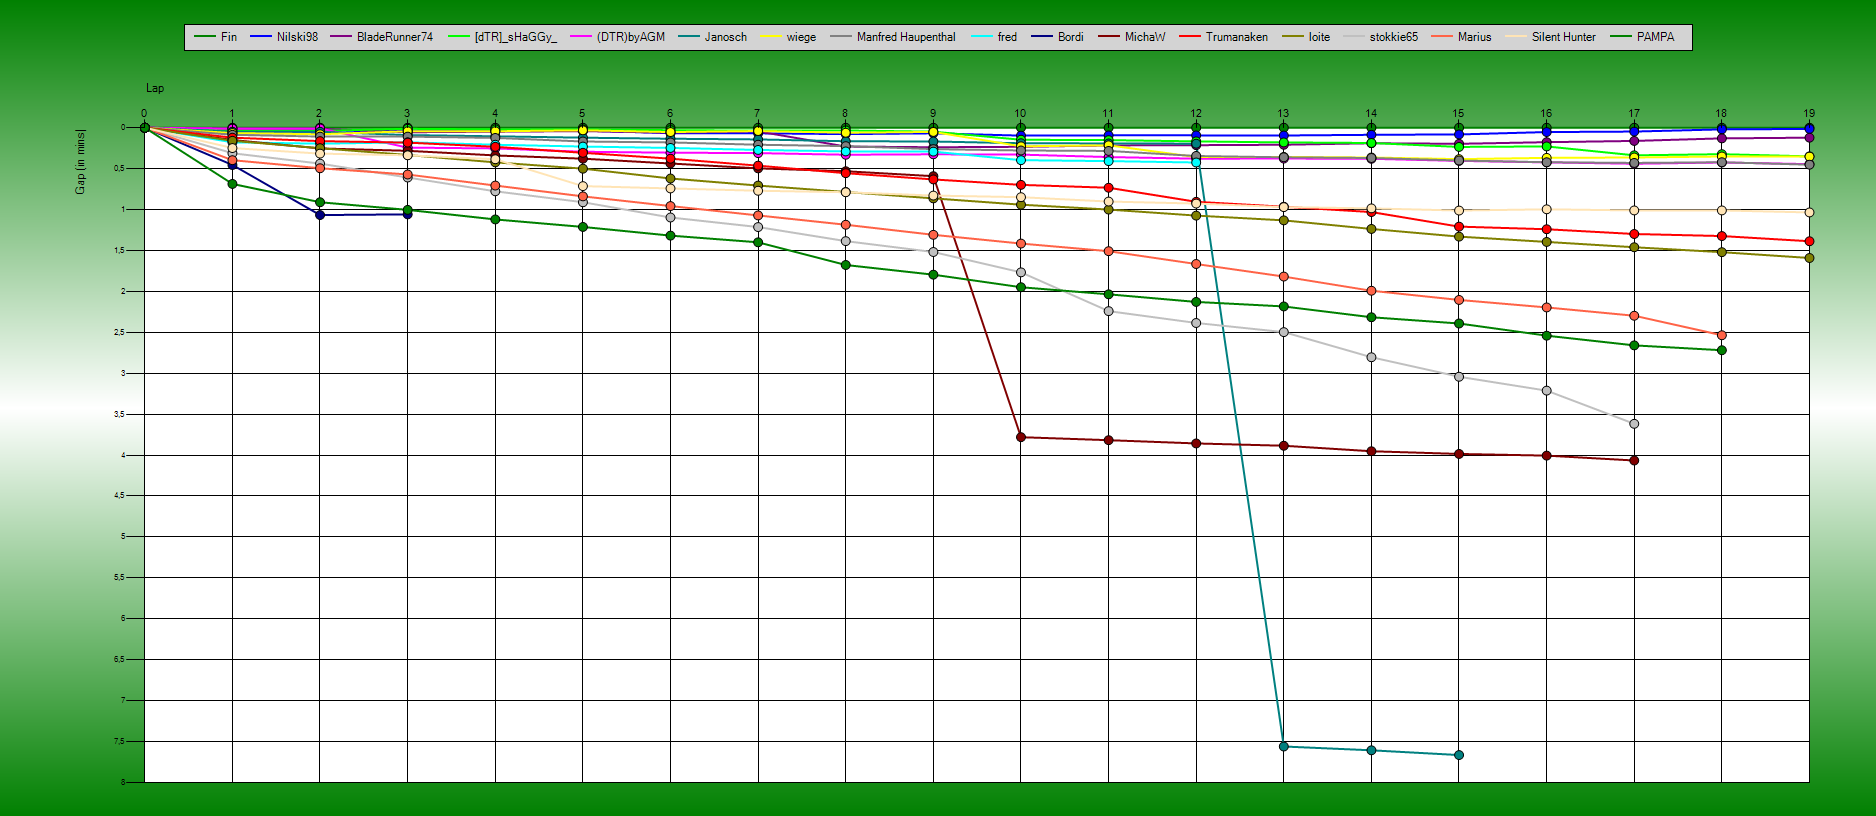Click the dark green data point at lap 18
Viewport: 1876px width, 816px height.
[1721, 350]
